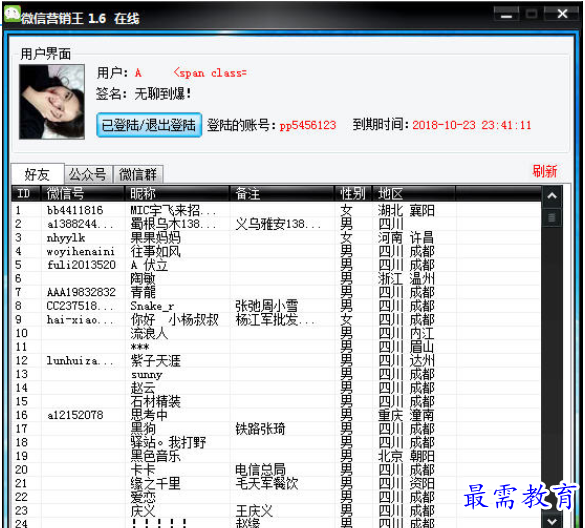Click scroll up arrow of friend list
Screen dimensions: 585x528
(552, 195)
